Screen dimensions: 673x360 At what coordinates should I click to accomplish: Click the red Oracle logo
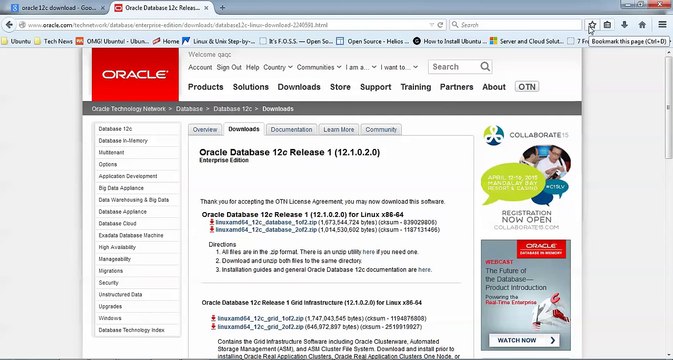[x=135, y=75]
